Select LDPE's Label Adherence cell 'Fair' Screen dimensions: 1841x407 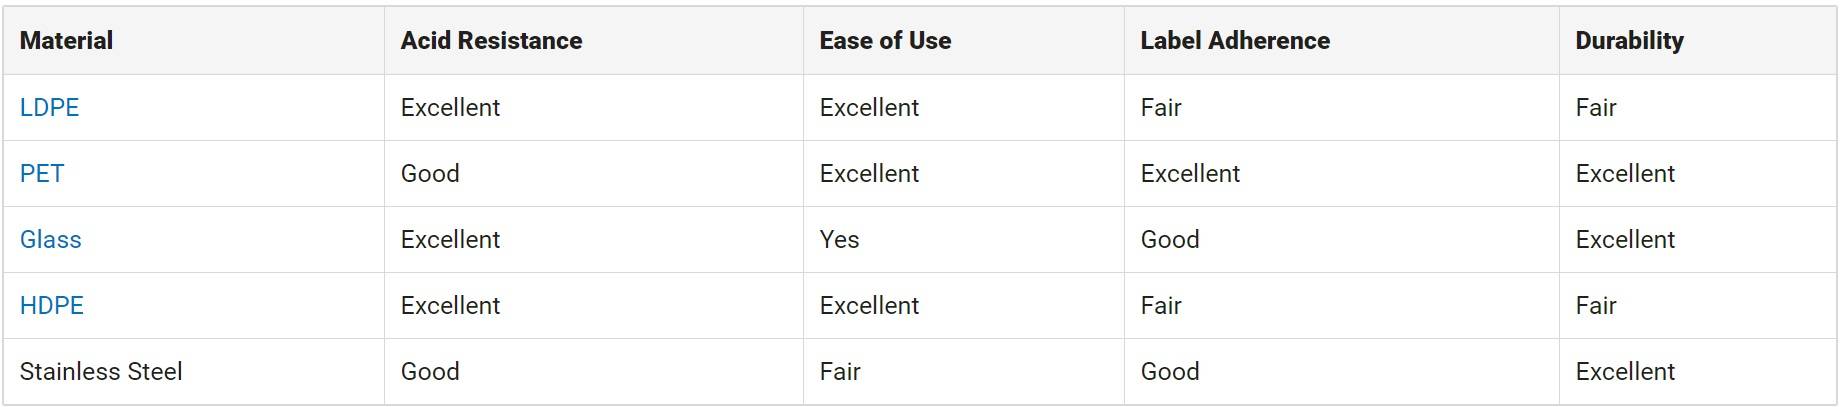[x=1161, y=107]
